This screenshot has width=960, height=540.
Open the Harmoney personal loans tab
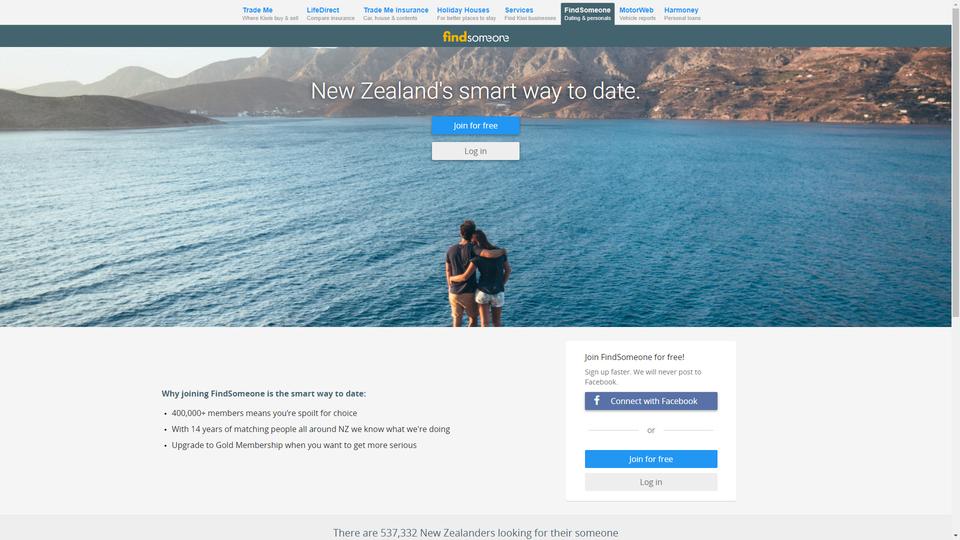click(x=682, y=13)
